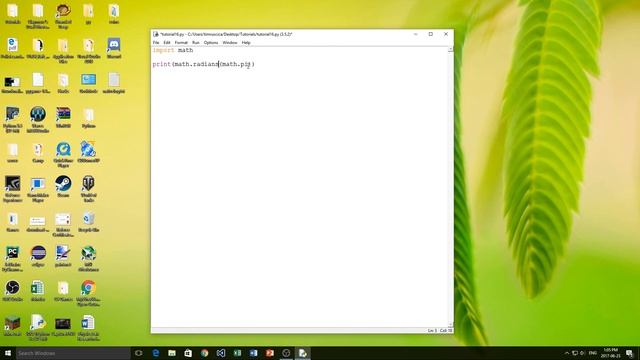
Task: Close the IDLE editor window
Action: point(446,34)
